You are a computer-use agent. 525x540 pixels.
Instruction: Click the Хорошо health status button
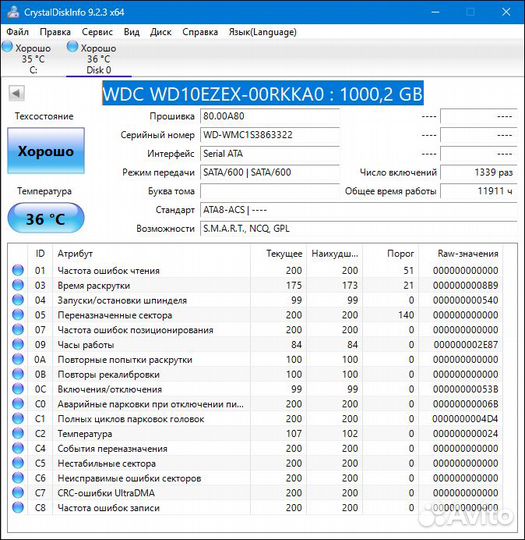46,151
